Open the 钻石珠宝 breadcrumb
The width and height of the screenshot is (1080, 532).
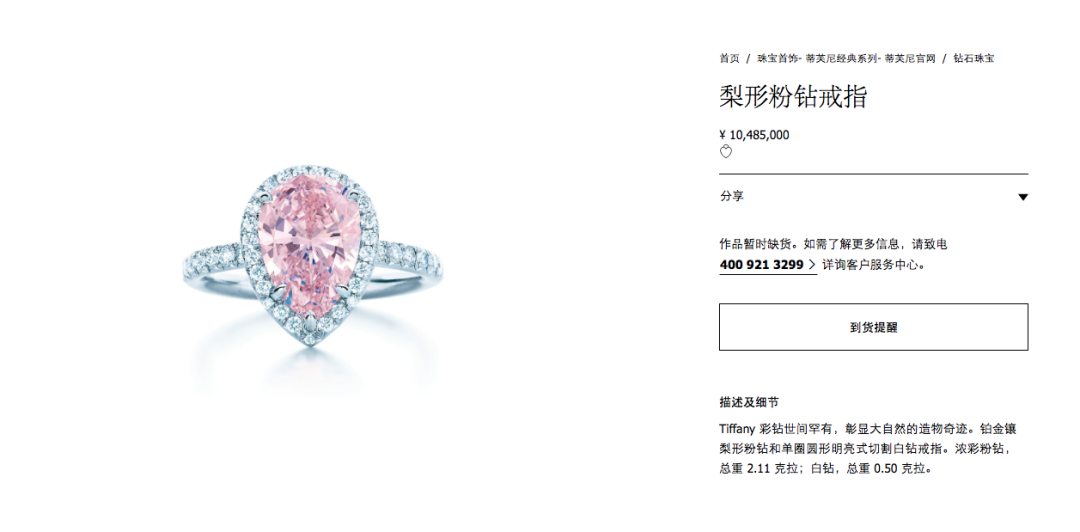974,59
